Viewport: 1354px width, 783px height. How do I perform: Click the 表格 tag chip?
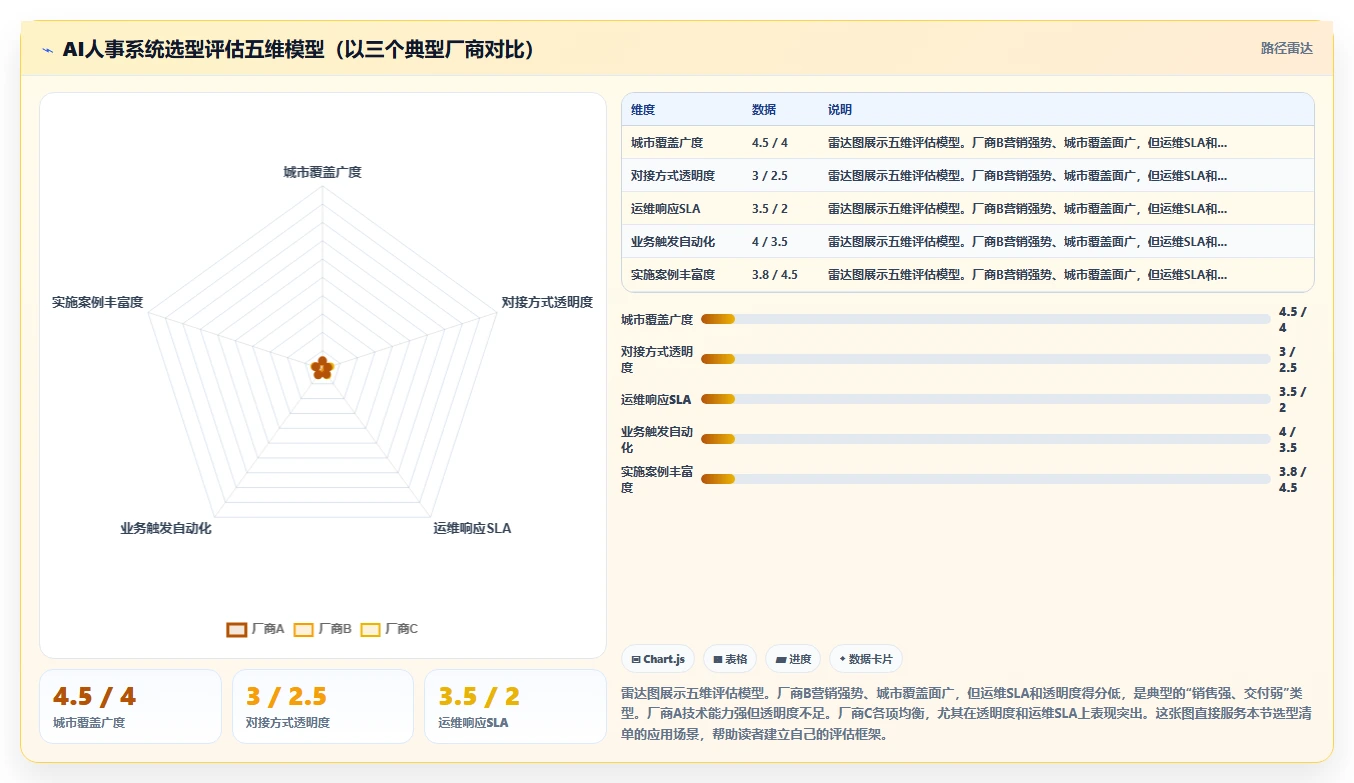(x=729, y=659)
